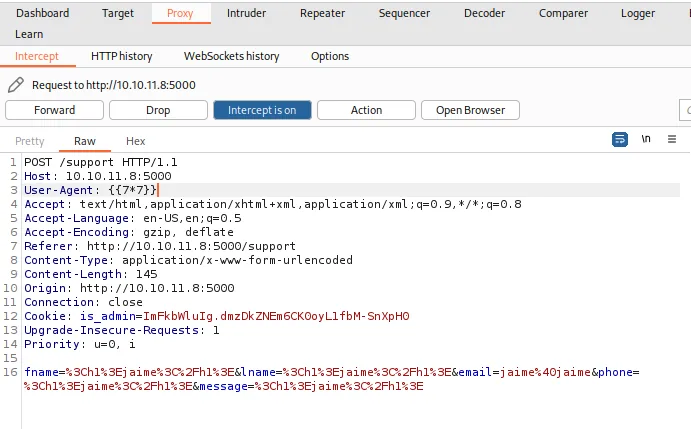
Task: Place cursor in the User-Agent {{7*7}} value
Action: point(132,190)
